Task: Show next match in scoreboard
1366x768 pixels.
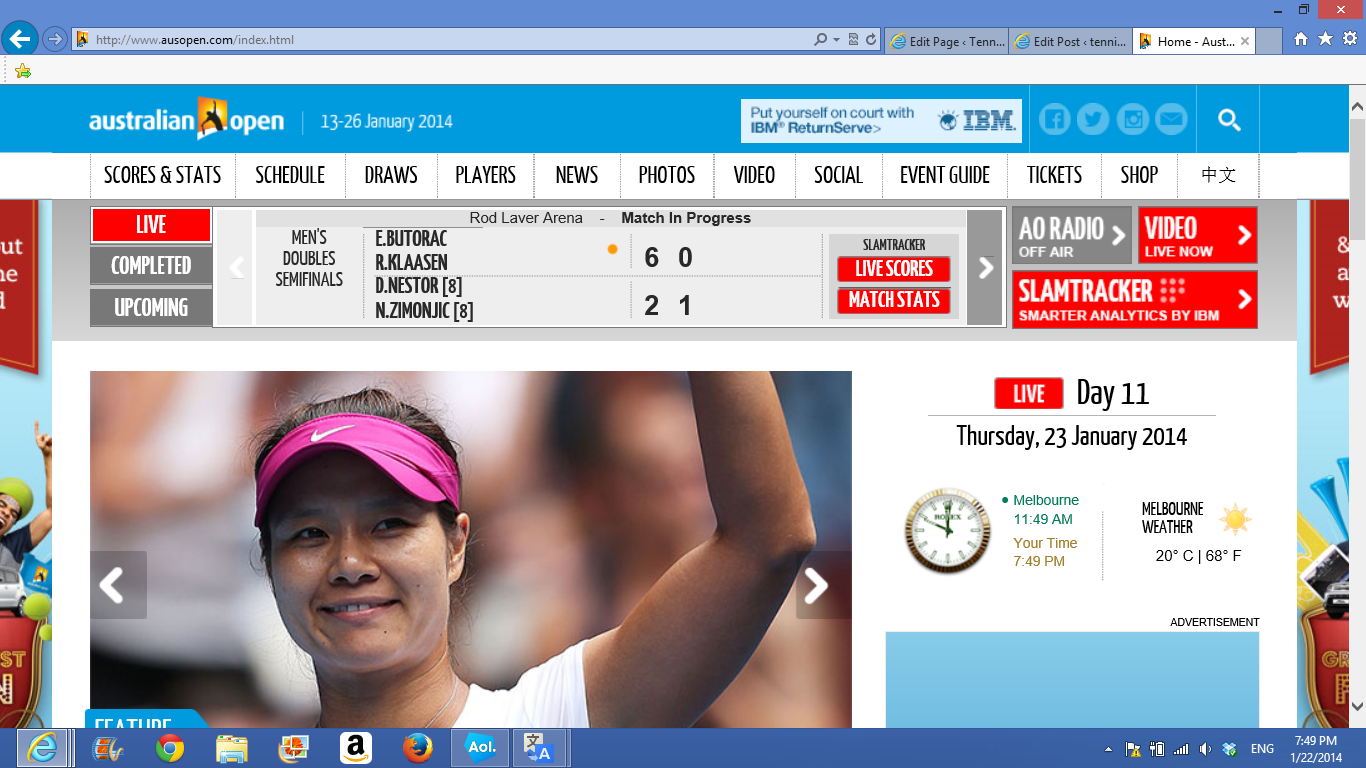Action: (x=985, y=267)
